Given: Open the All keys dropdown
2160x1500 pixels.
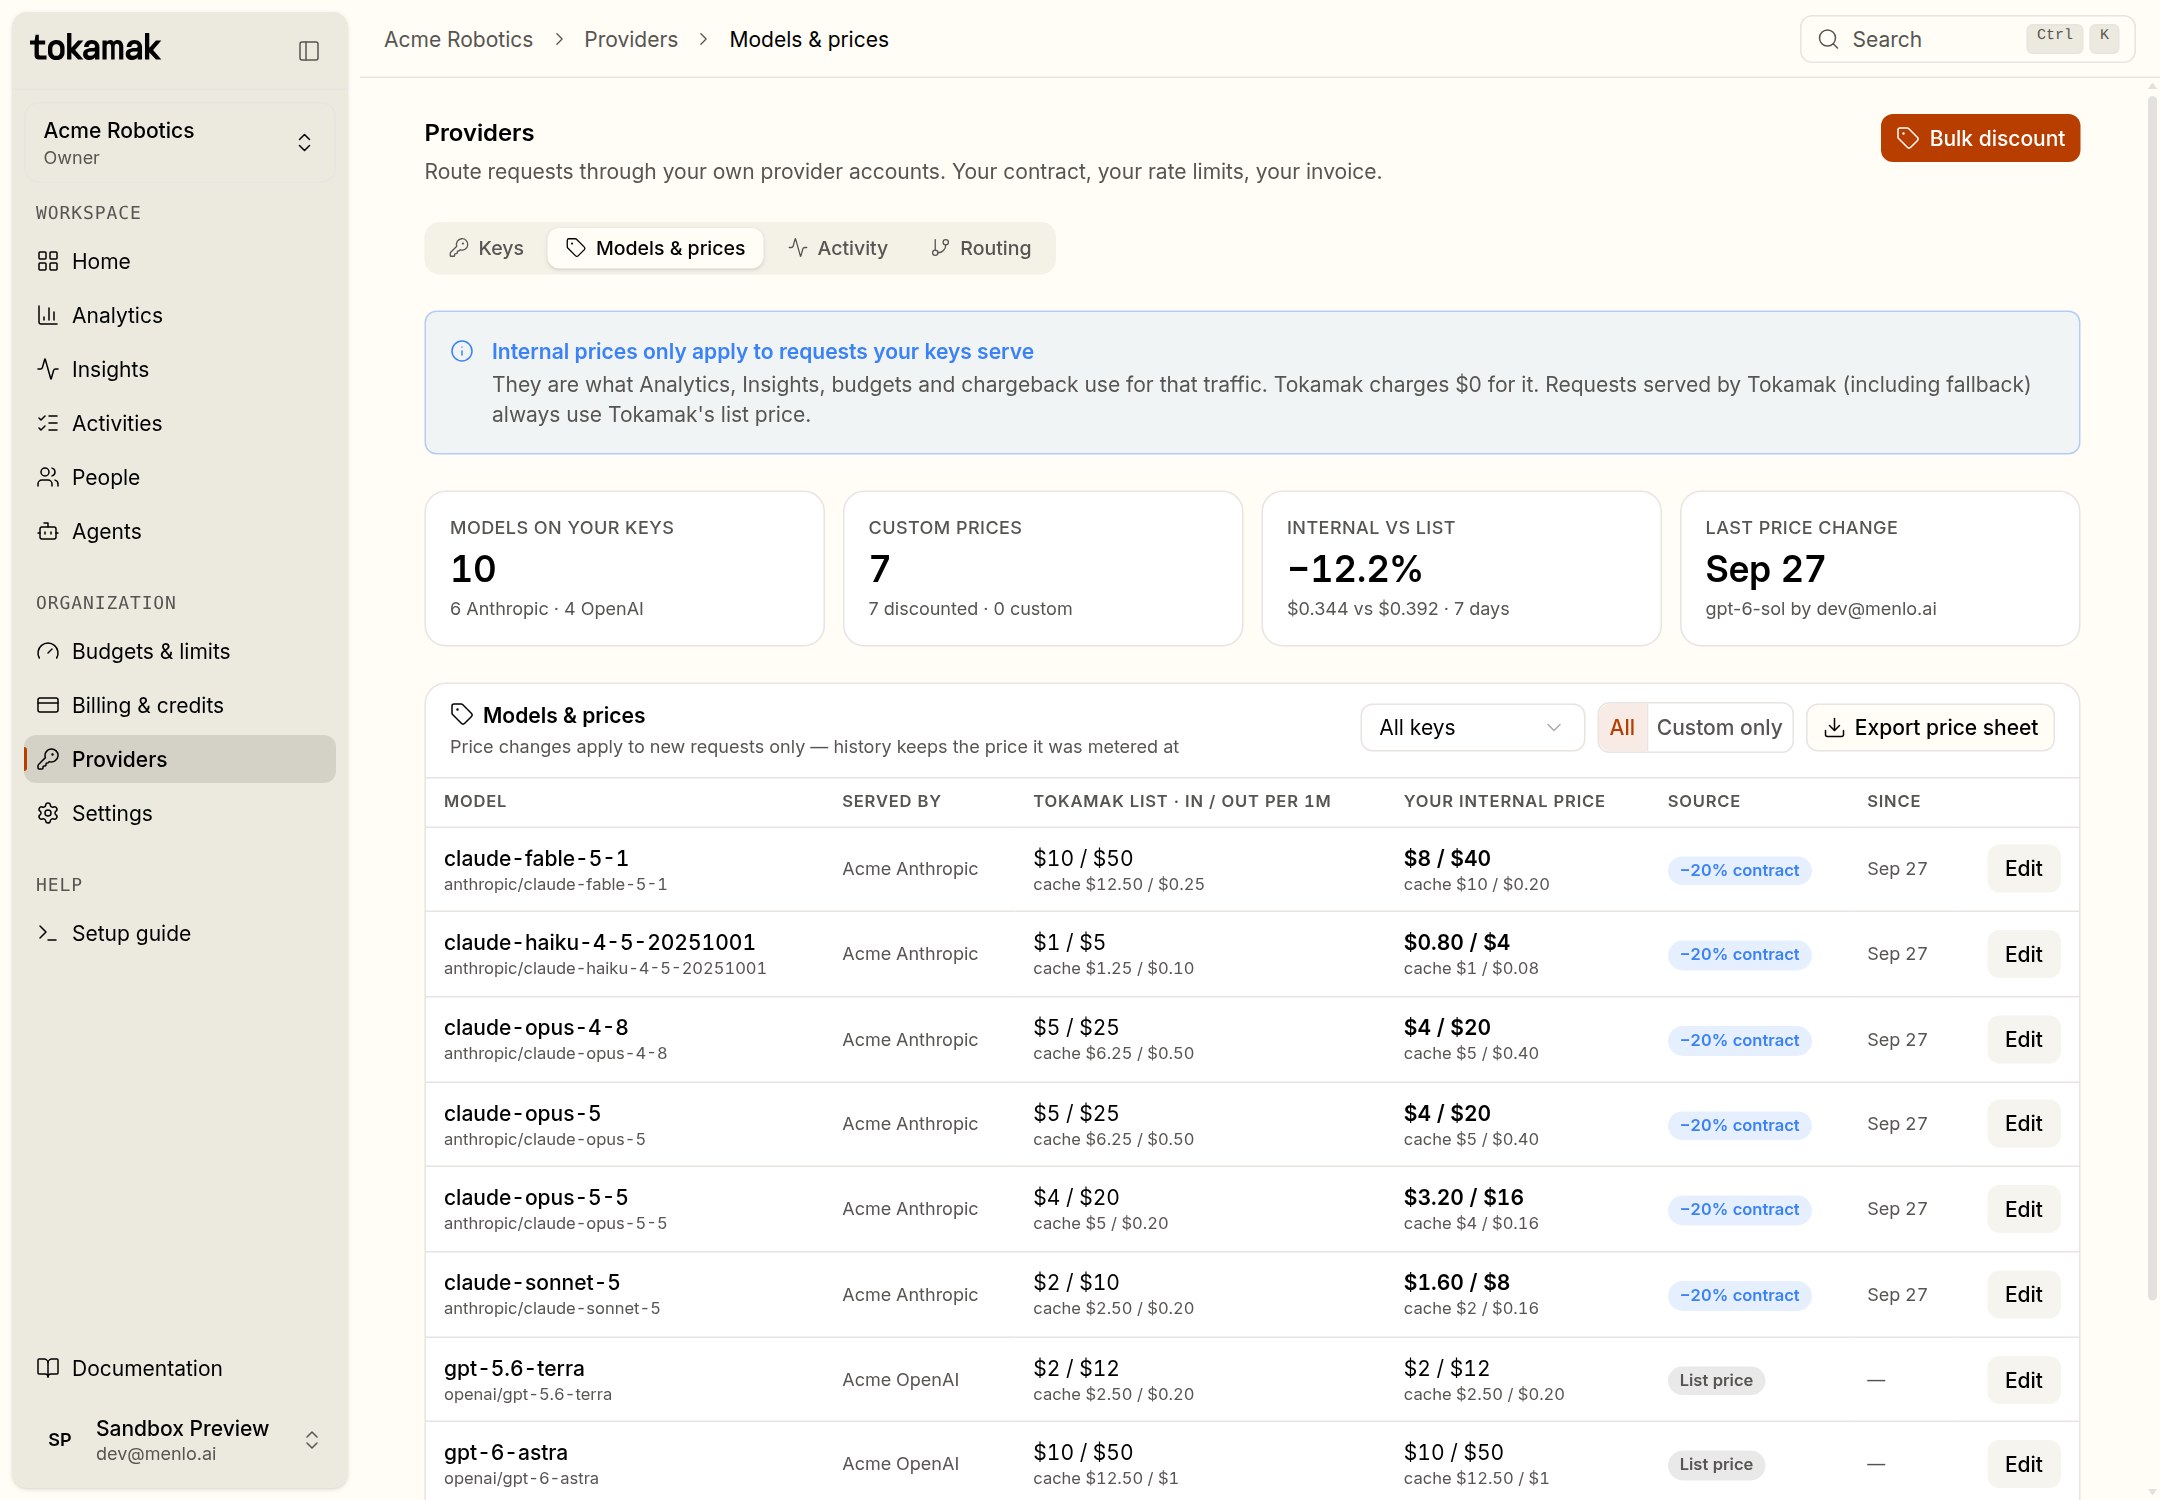Looking at the screenshot, I should (x=1472, y=727).
